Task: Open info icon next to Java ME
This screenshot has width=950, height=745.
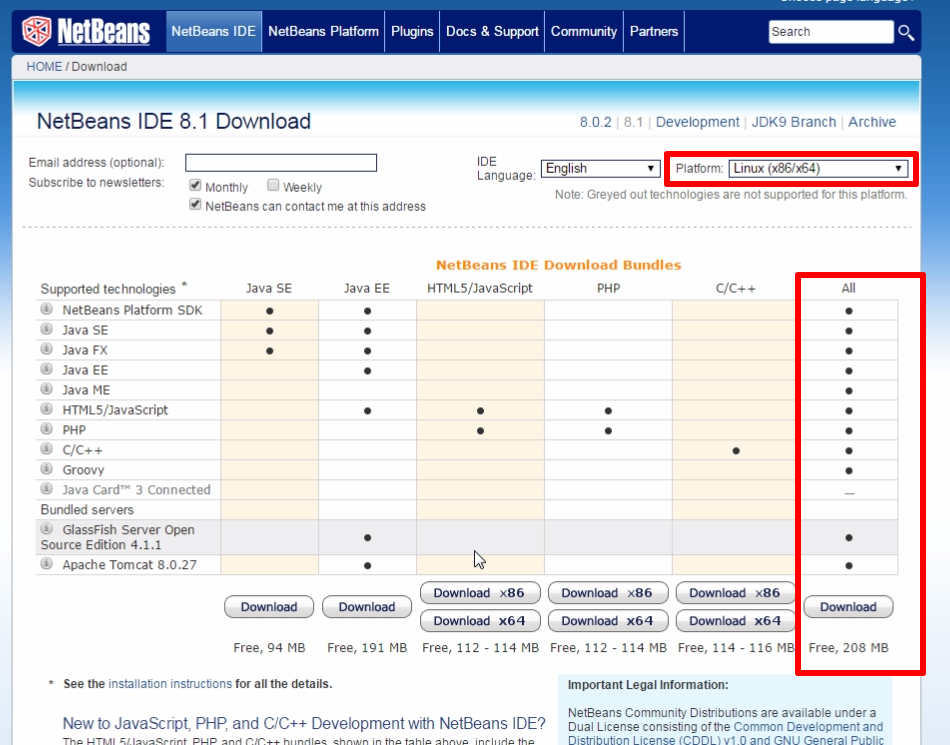Action: click(47, 389)
